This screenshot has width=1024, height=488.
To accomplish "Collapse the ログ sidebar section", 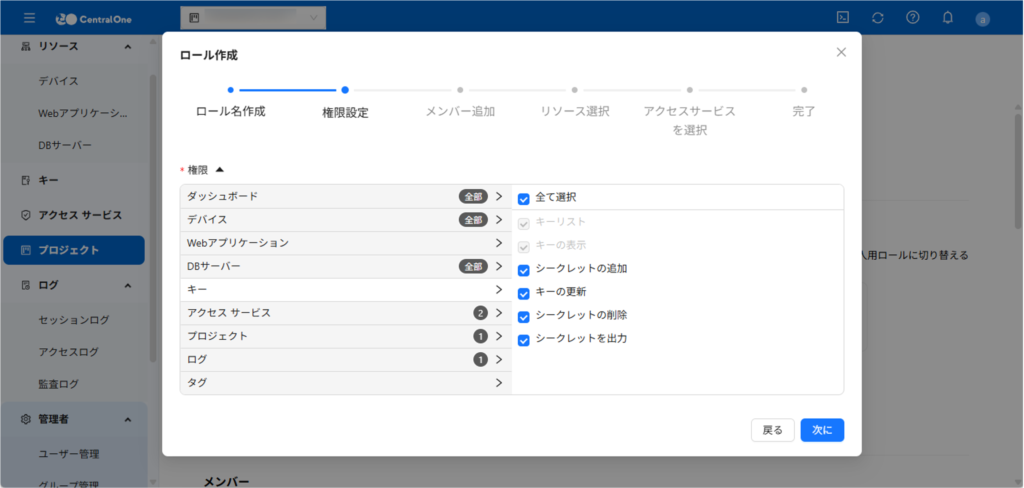I will coord(128,285).
